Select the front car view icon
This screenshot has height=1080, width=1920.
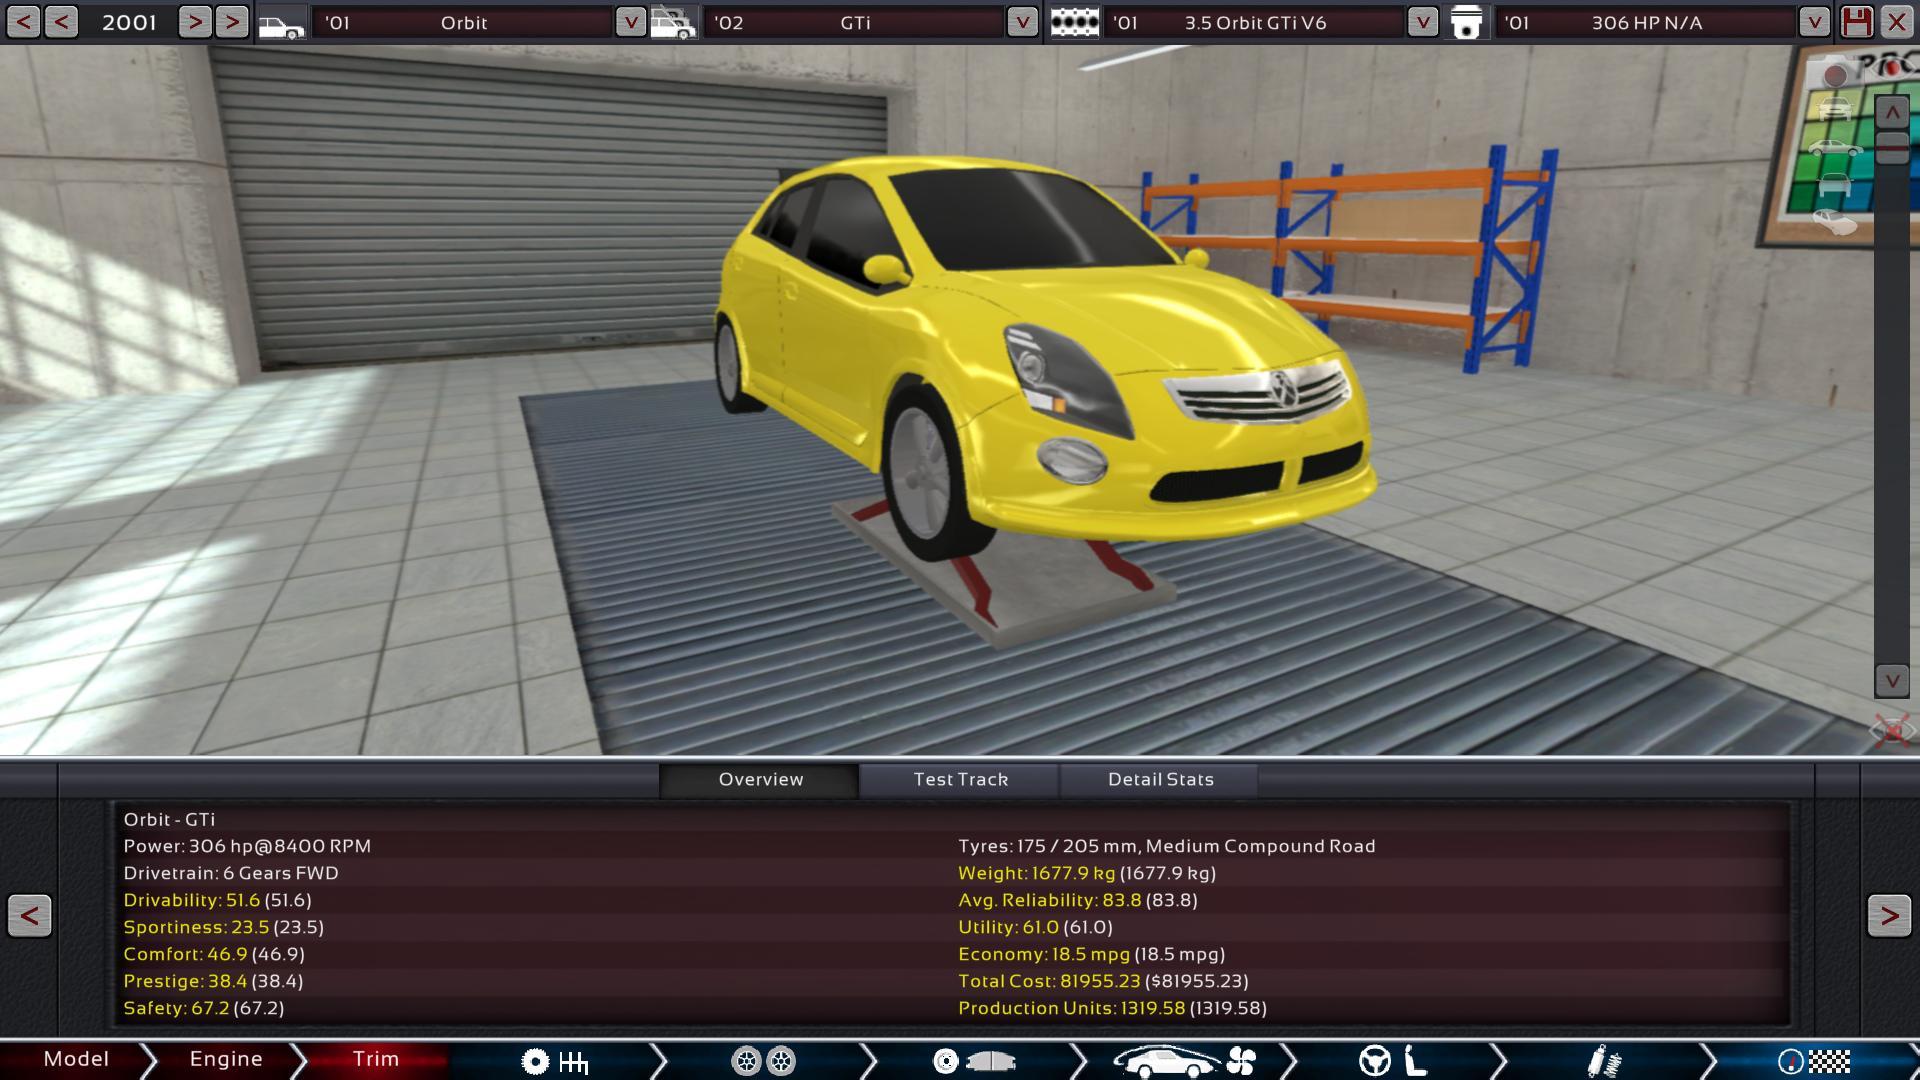tap(1835, 108)
